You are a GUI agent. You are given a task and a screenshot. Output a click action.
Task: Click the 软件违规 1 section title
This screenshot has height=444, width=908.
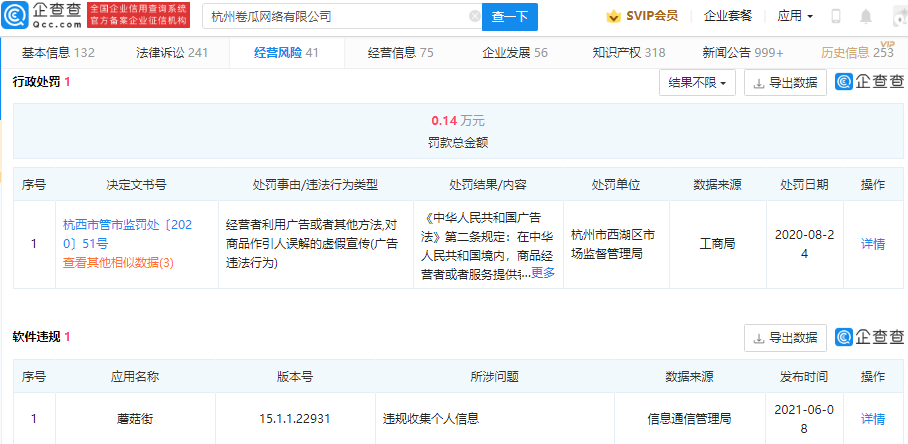point(42,337)
